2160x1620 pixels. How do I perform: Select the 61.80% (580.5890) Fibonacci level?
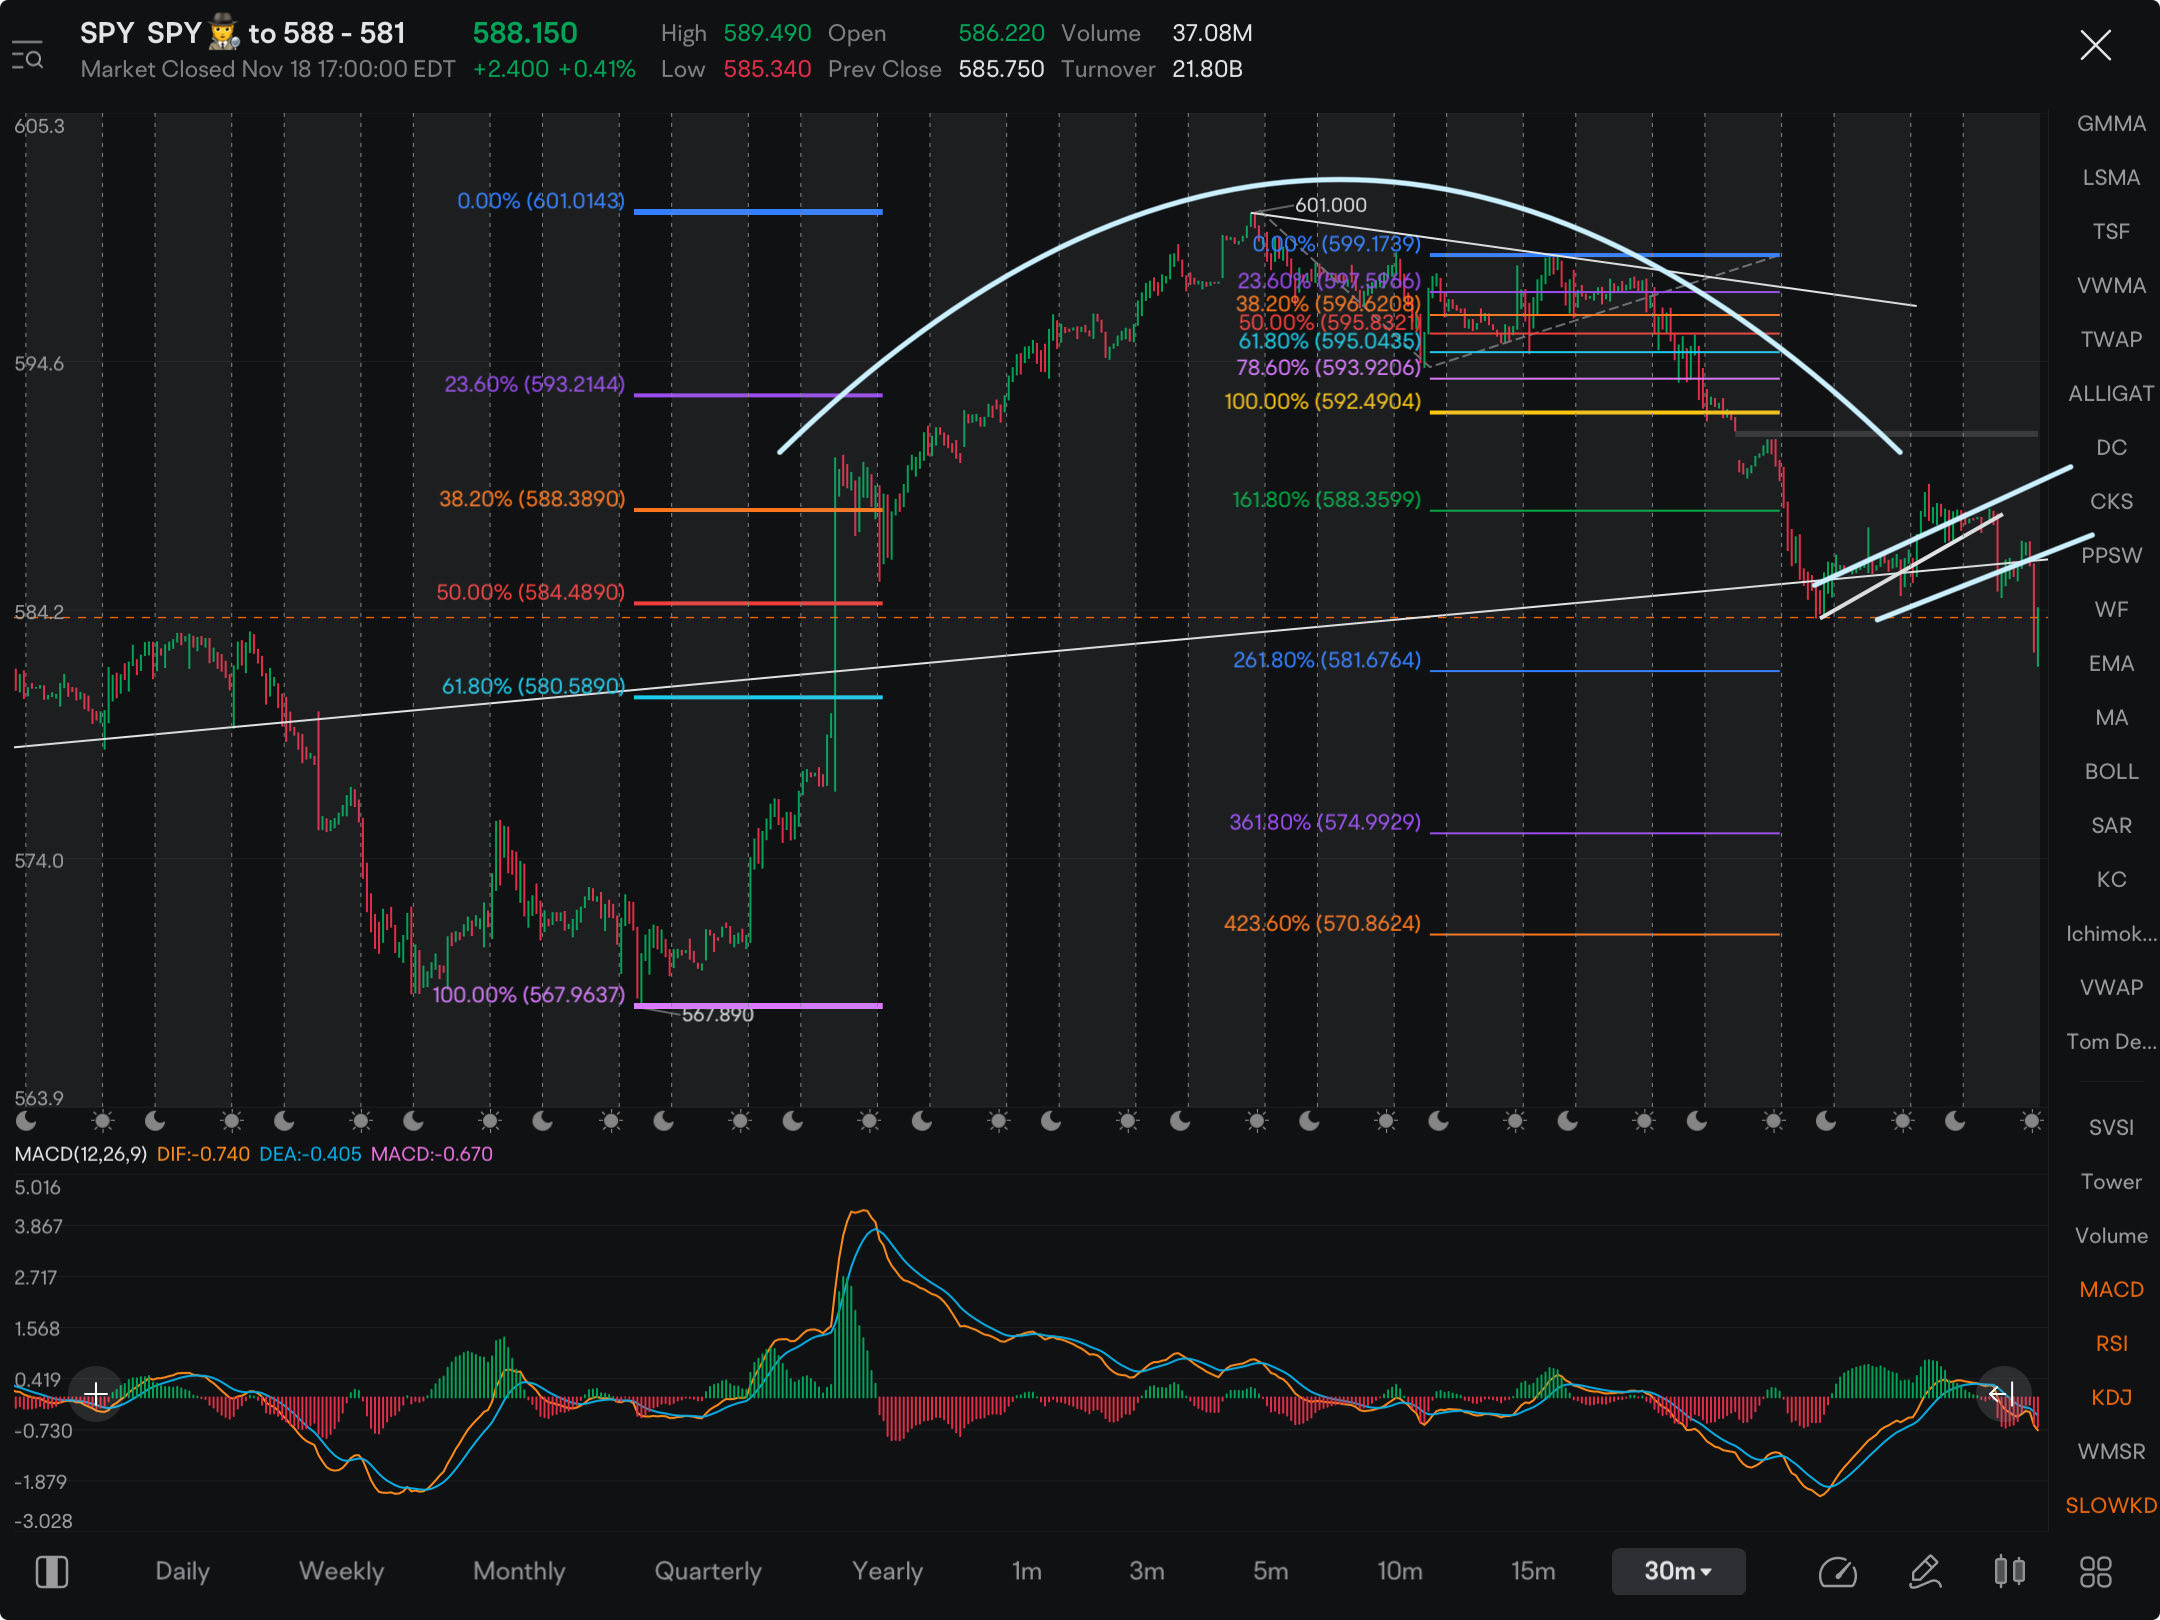pos(533,686)
